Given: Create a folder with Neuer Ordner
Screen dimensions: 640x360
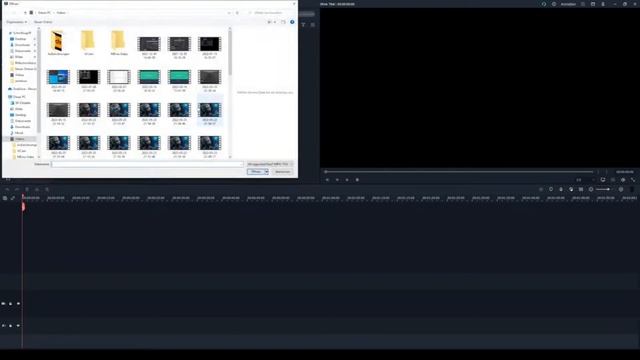Looking at the screenshot, I should coord(43,22).
